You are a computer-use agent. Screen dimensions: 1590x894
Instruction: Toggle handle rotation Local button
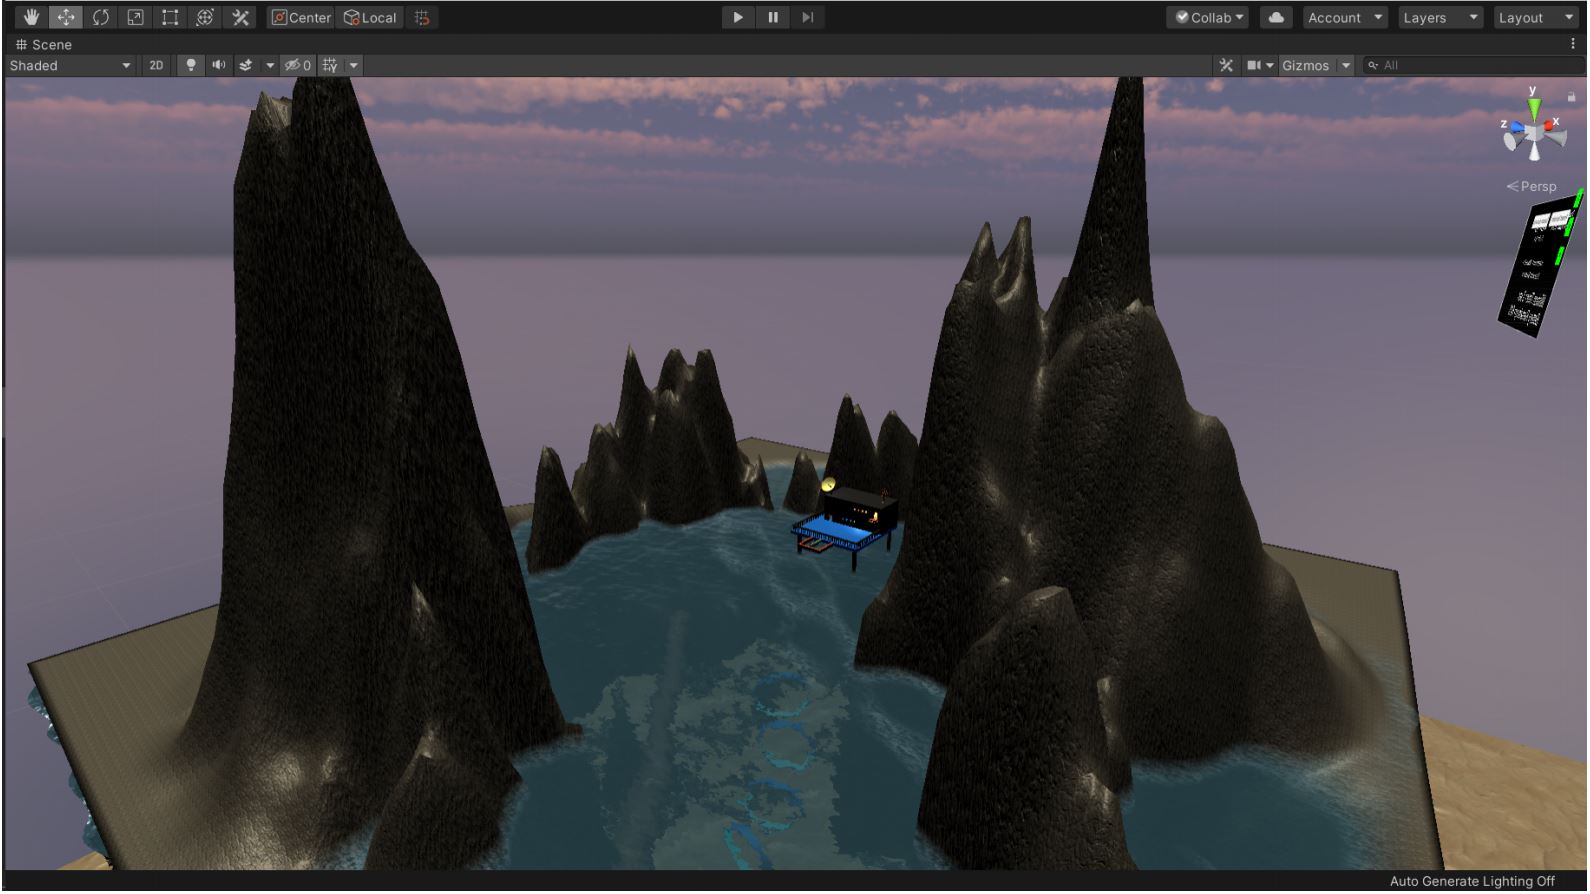370,17
